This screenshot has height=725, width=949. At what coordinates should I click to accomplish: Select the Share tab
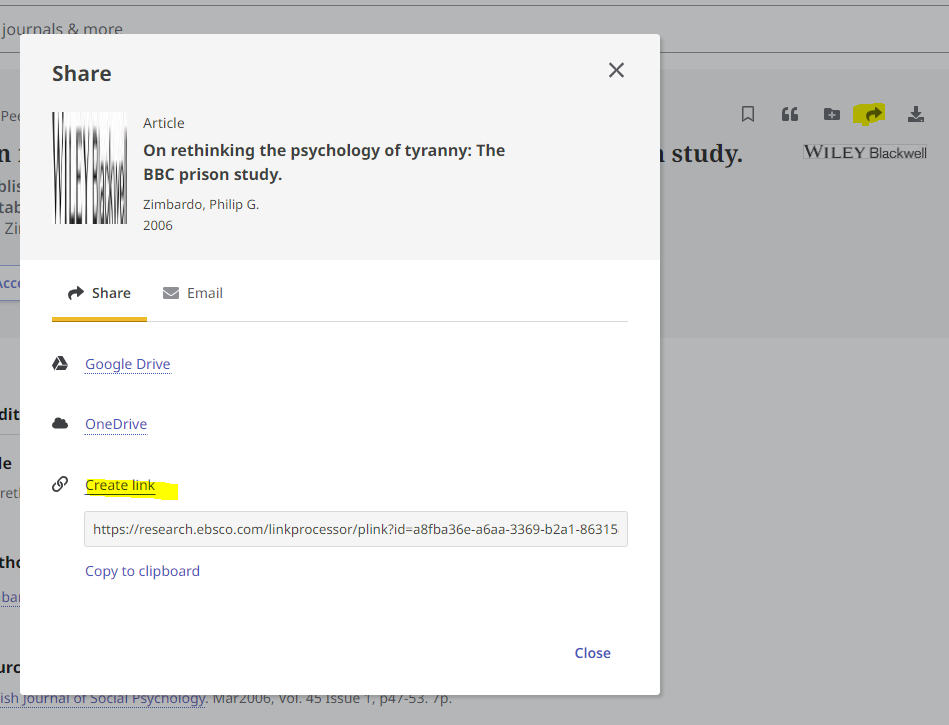99,292
